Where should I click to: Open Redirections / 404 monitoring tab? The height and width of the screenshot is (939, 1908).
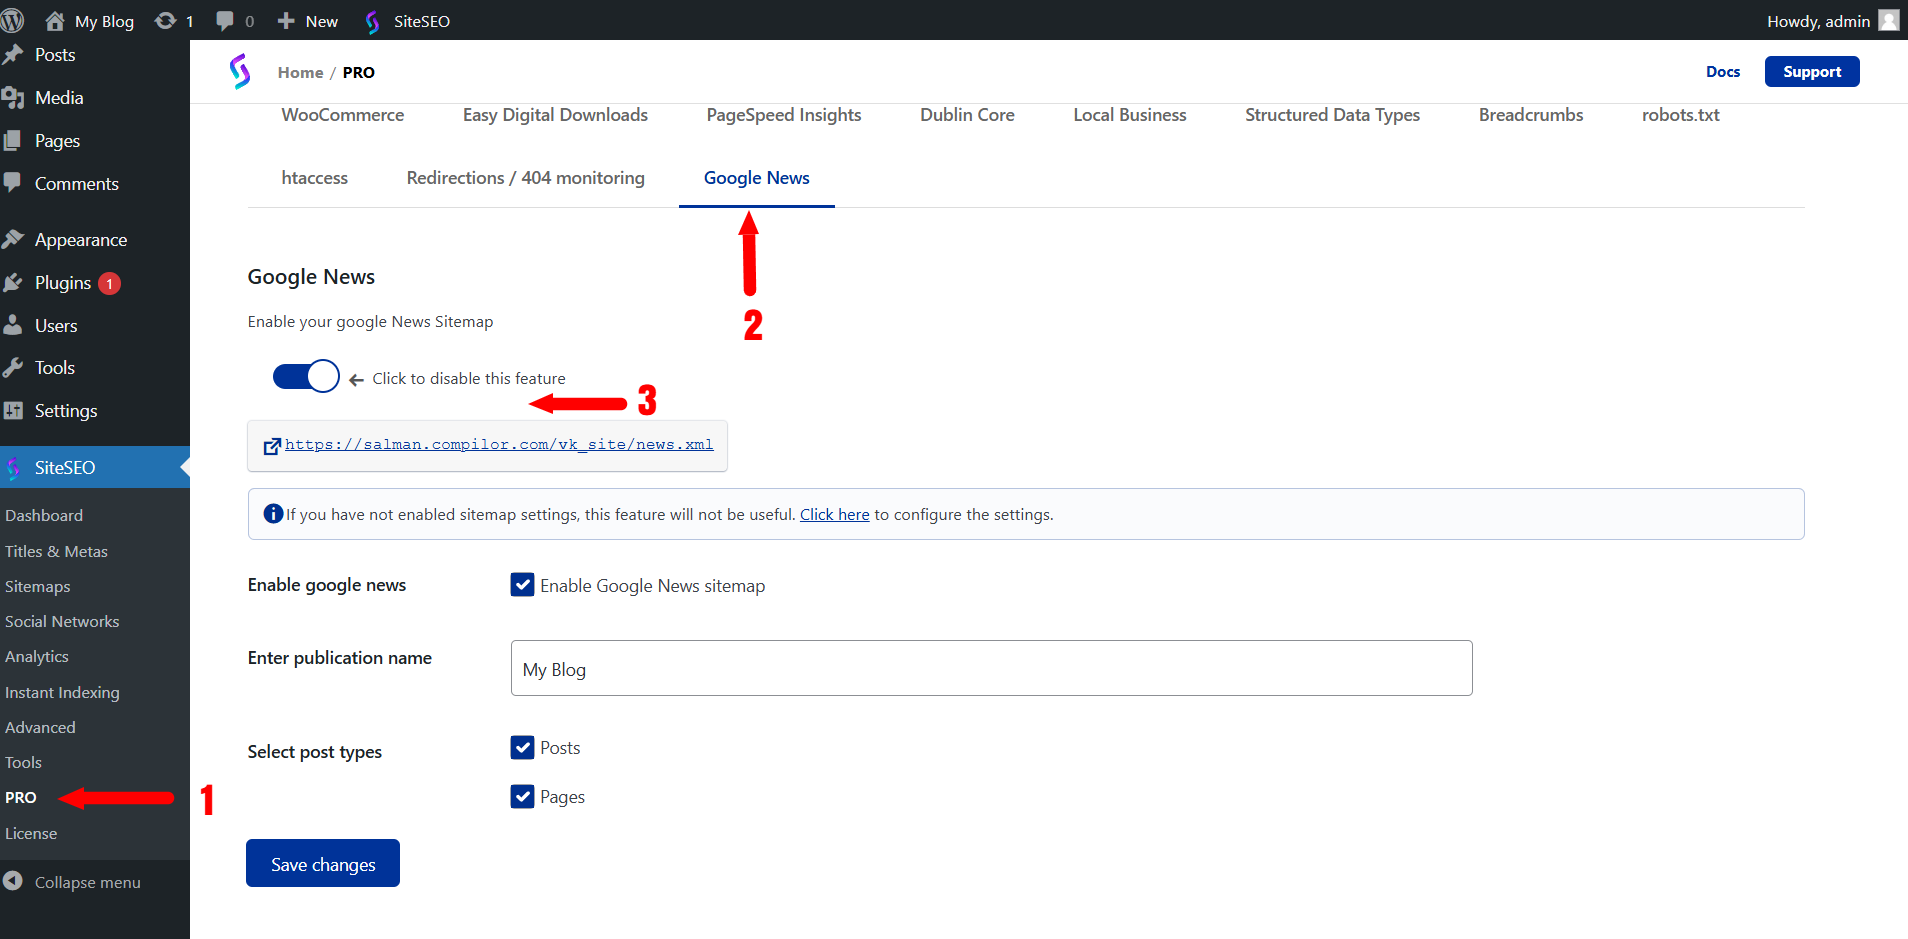coord(526,178)
